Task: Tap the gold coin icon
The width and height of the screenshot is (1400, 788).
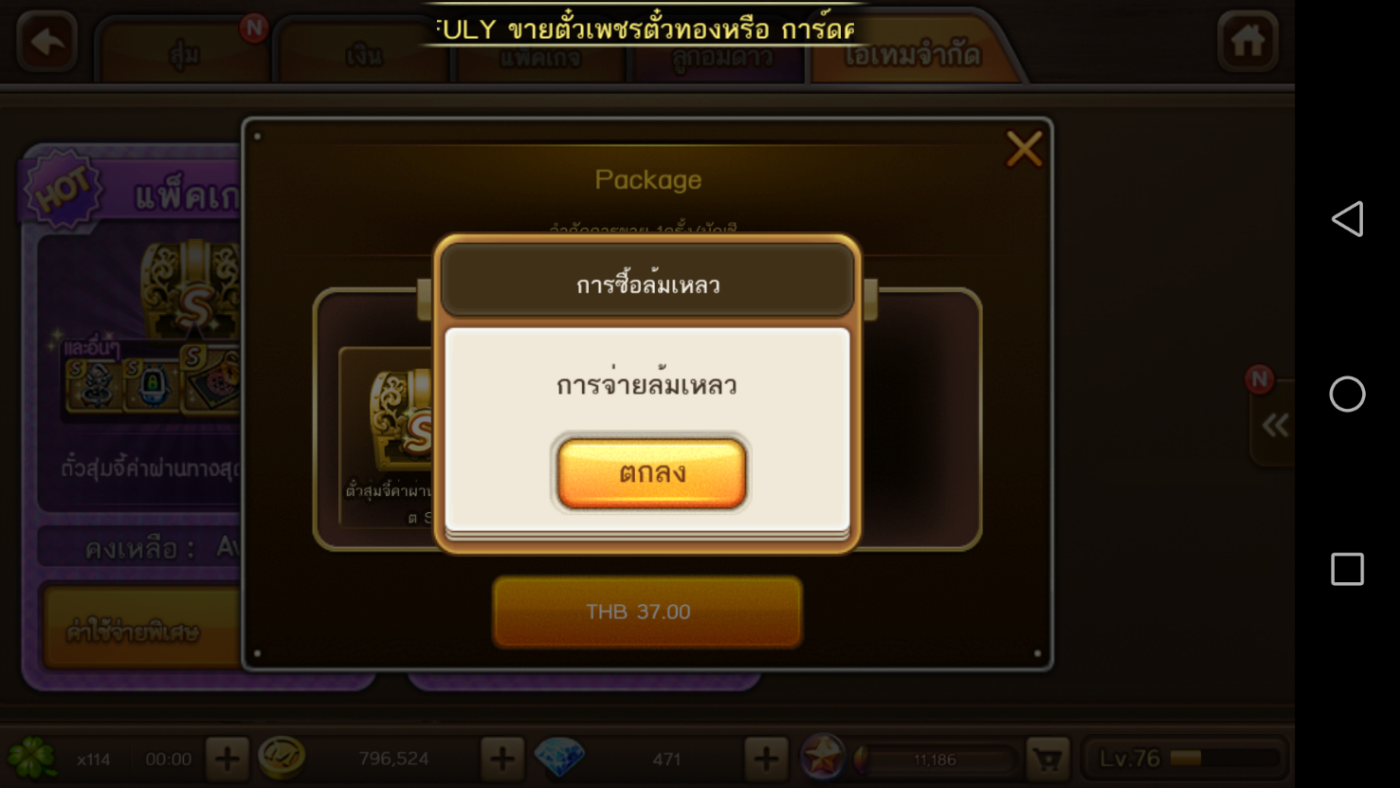Action: coord(281,759)
